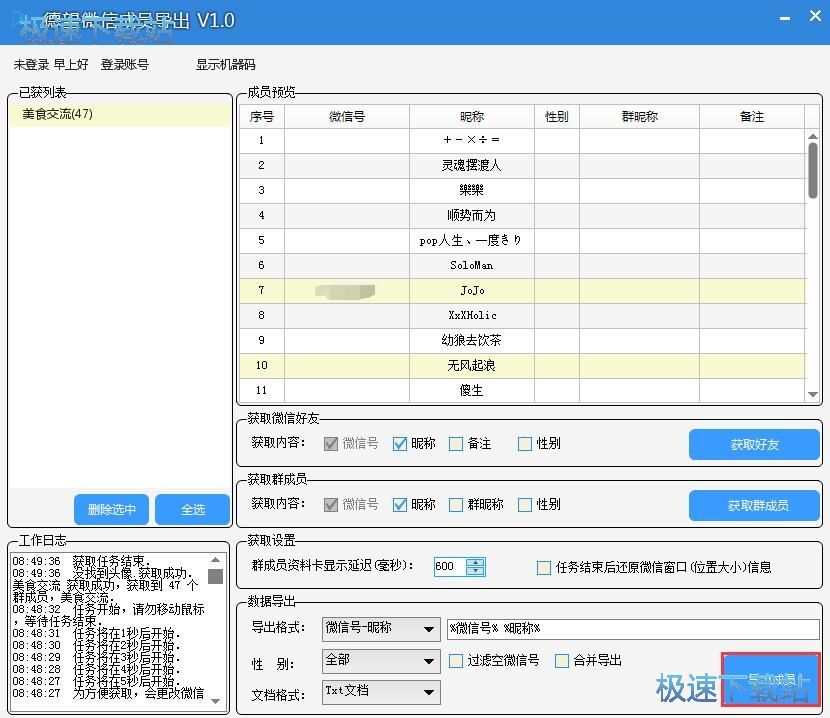This screenshot has width=830, height=718.
Task: Click the work log scroll-down arrow
Action: click(x=215, y=701)
